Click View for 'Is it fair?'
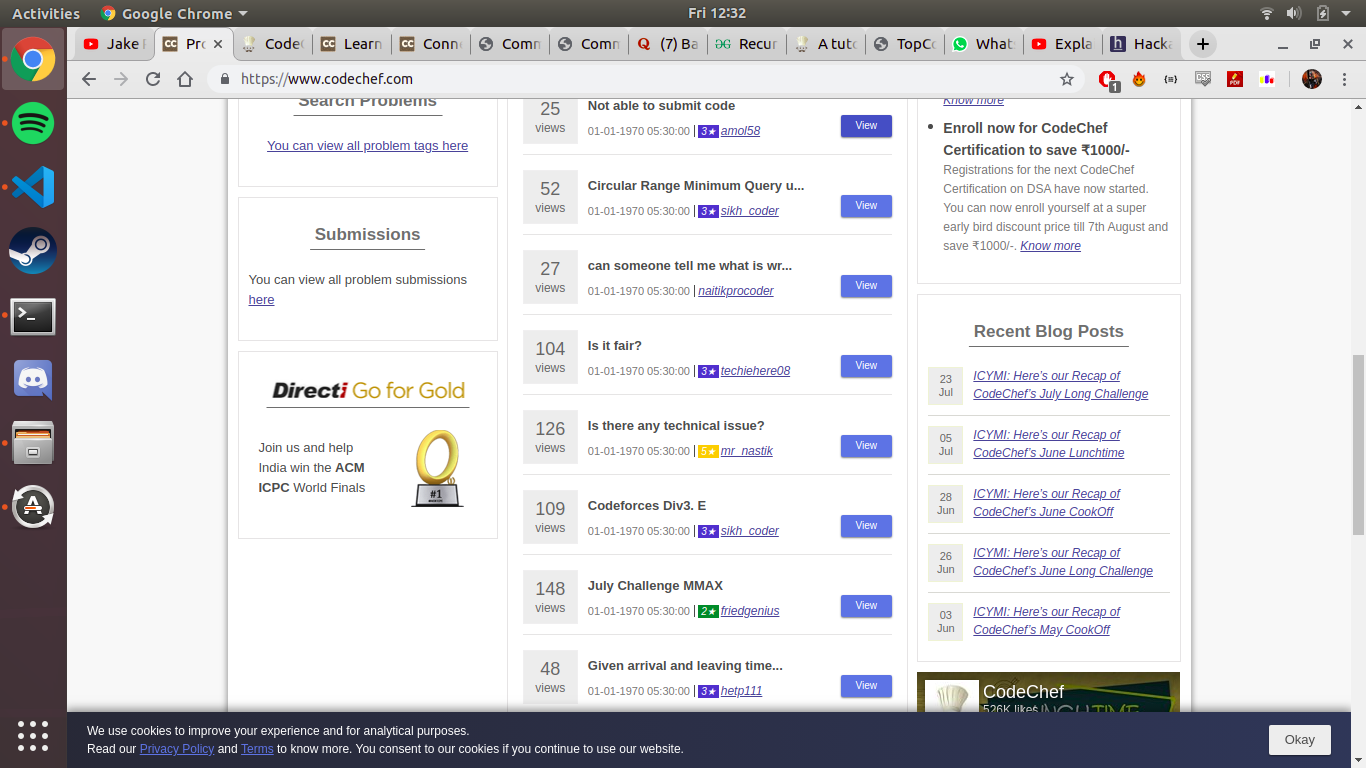The width and height of the screenshot is (1366, 768). (x=866, y=366)
